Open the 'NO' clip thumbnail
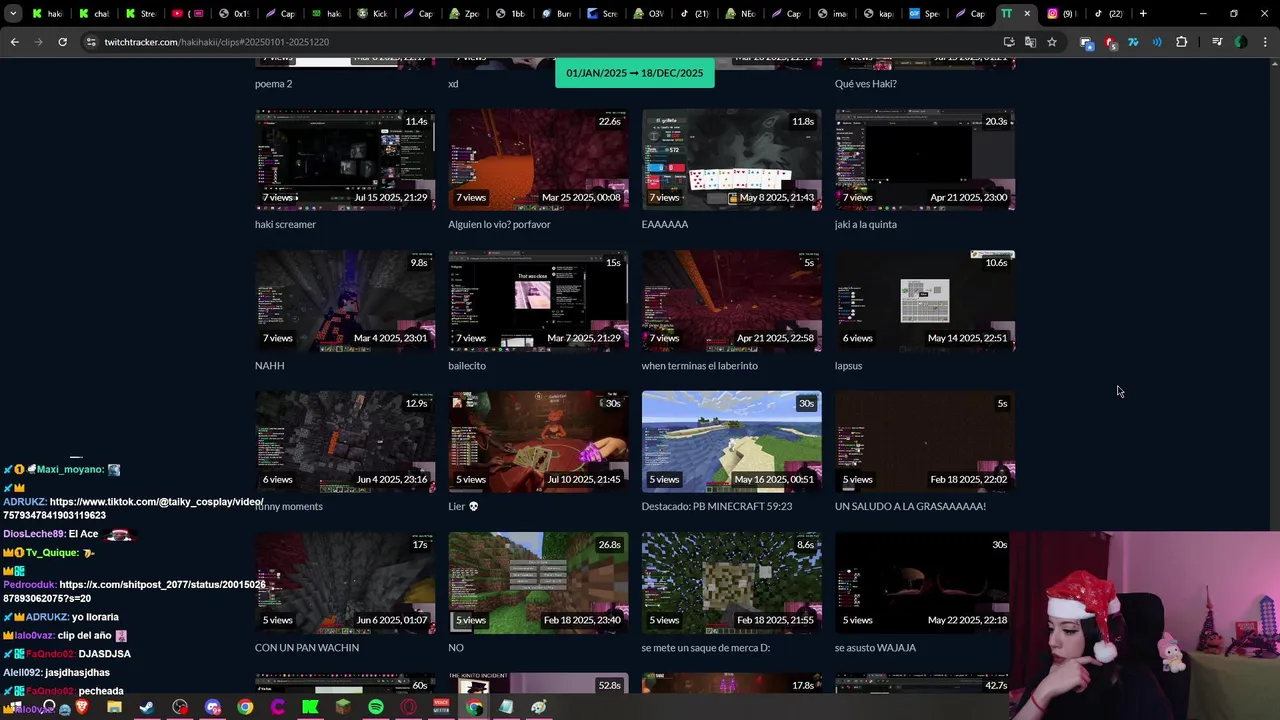The image size is (1280, 720). tap(538, 583)
